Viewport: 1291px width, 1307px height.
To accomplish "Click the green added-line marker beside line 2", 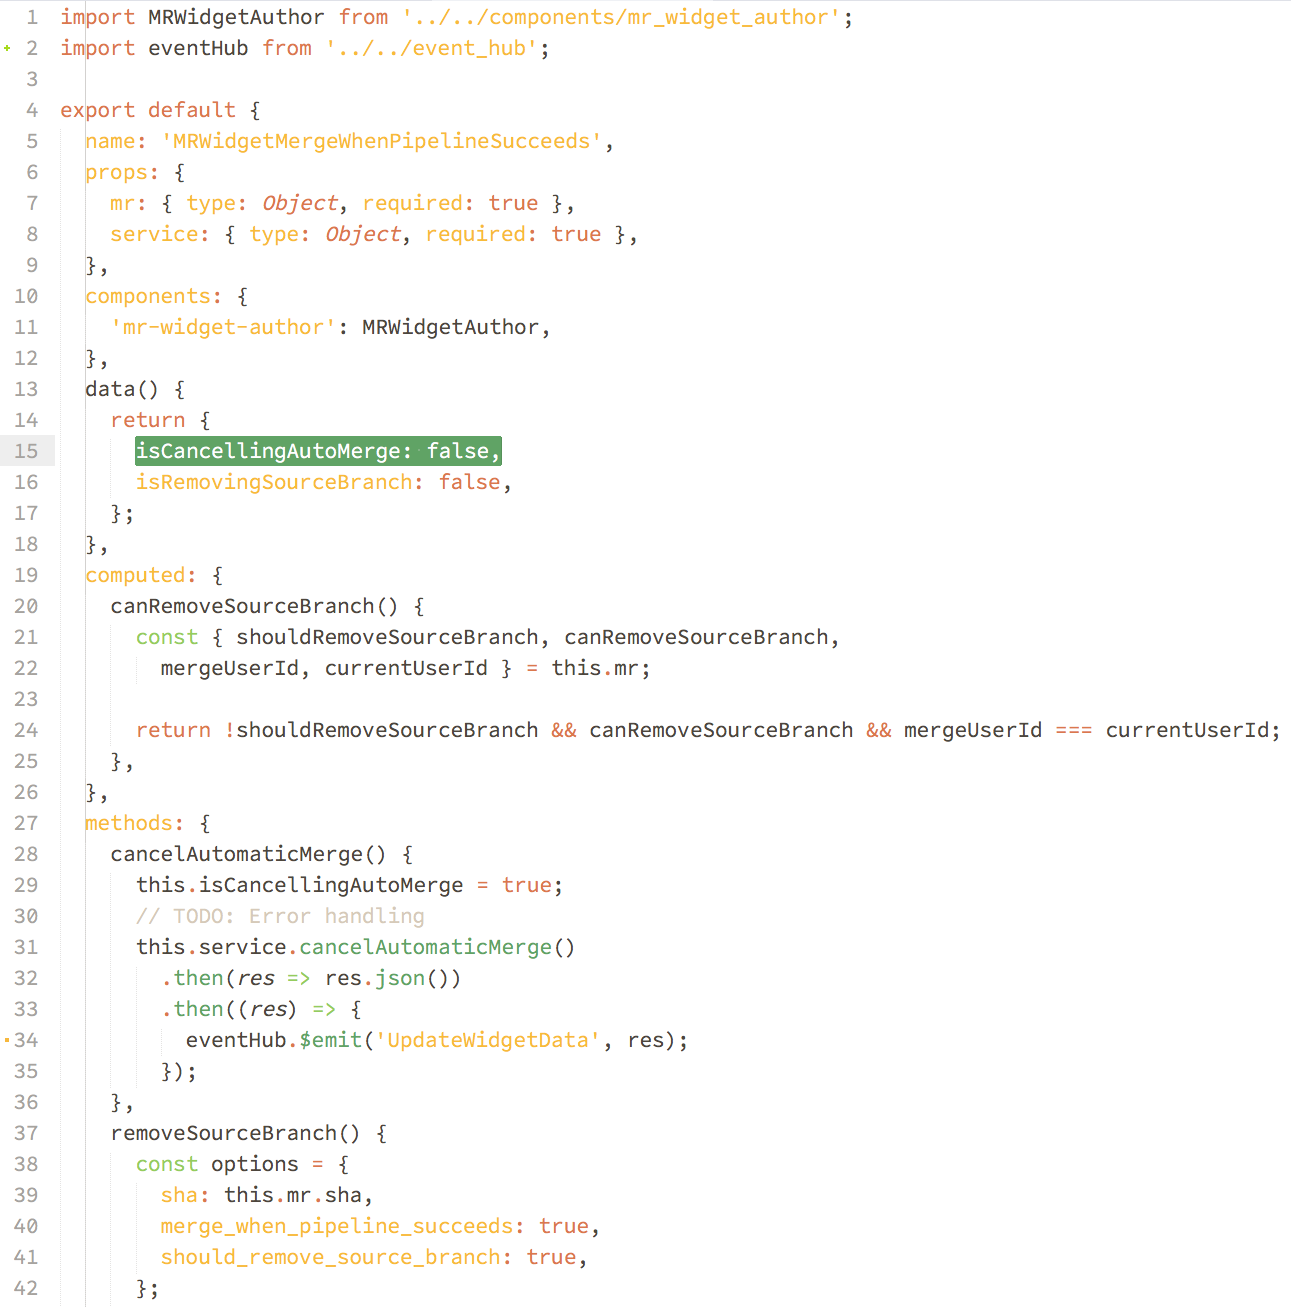I will point(7,48).
